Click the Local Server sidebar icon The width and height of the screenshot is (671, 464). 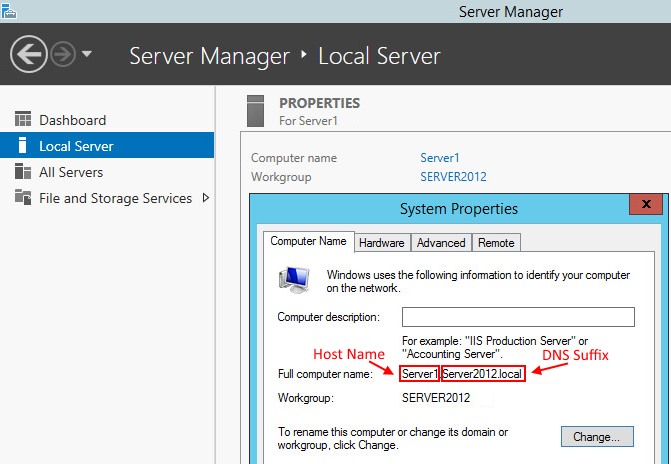coord(23,146)
